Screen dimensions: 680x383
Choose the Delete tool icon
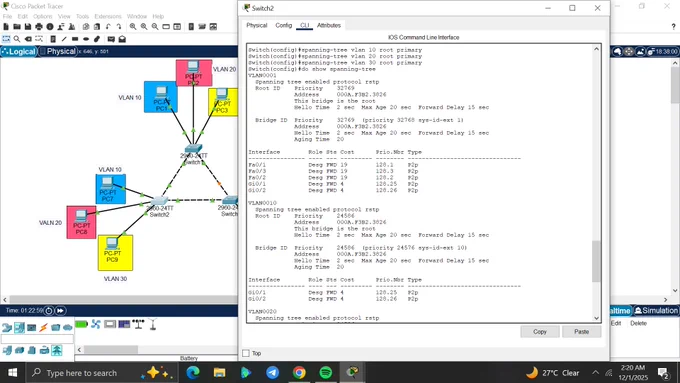point(28,39)
